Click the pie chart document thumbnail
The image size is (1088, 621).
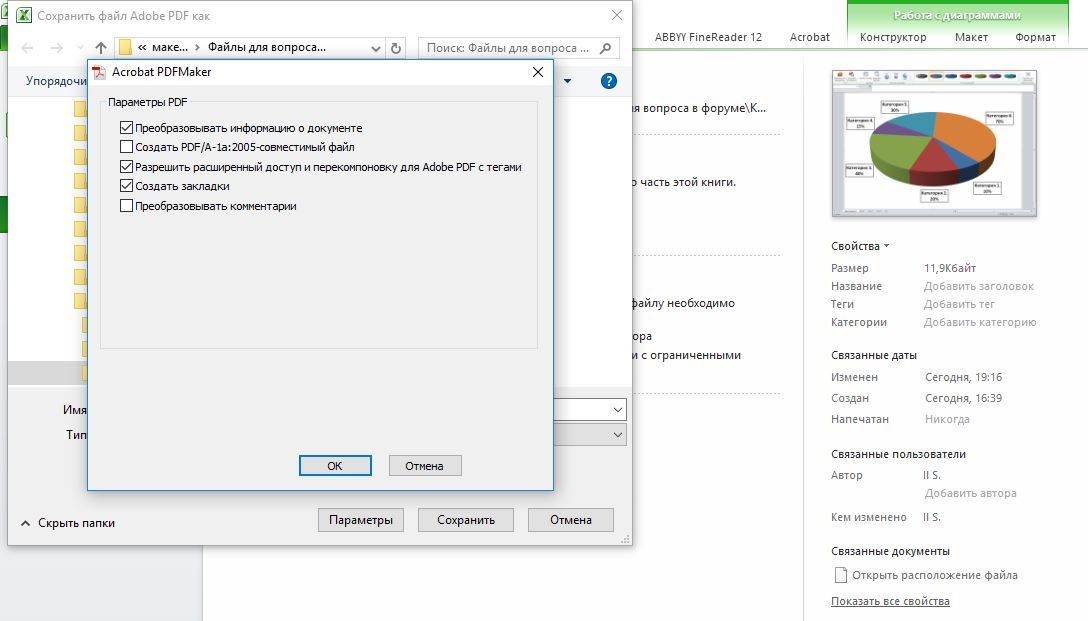[934, 144]
